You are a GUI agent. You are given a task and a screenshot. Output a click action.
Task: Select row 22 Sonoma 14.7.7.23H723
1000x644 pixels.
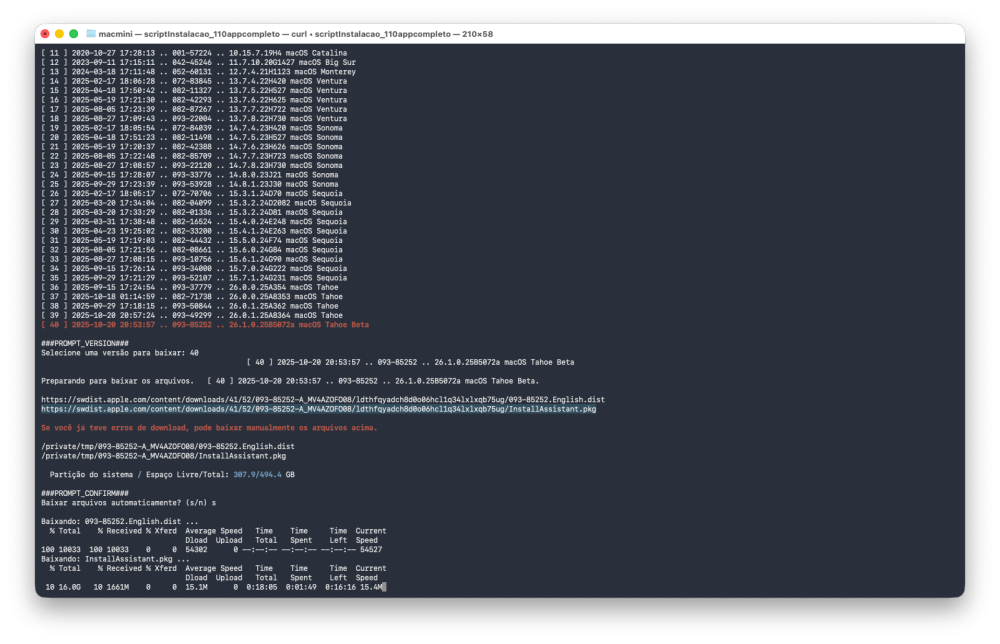[192, 156]
